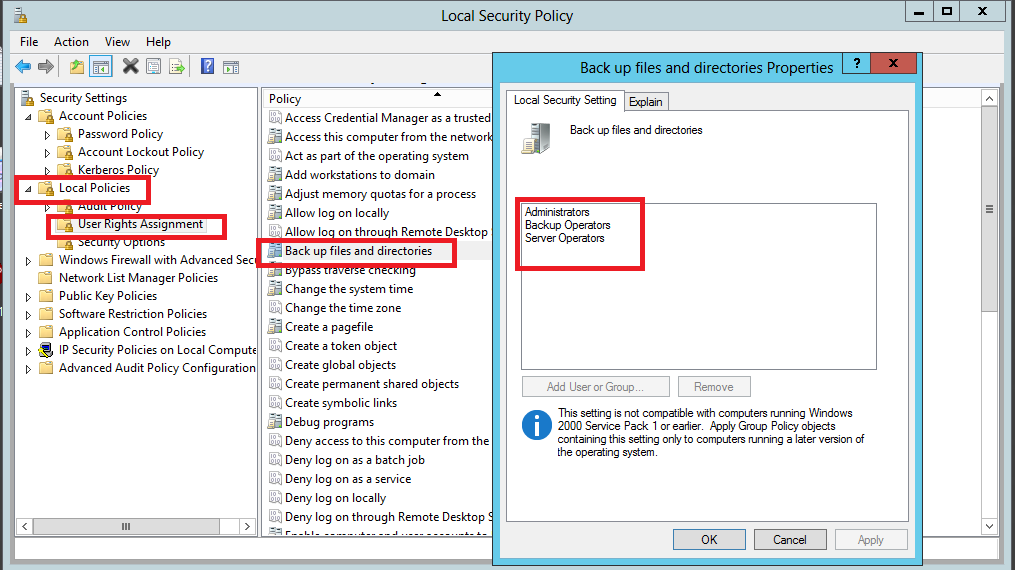The height and width of the screenshot is (570, 1015).
Task: Click Cancel in the Properties dialog
Action: [790, 540]
